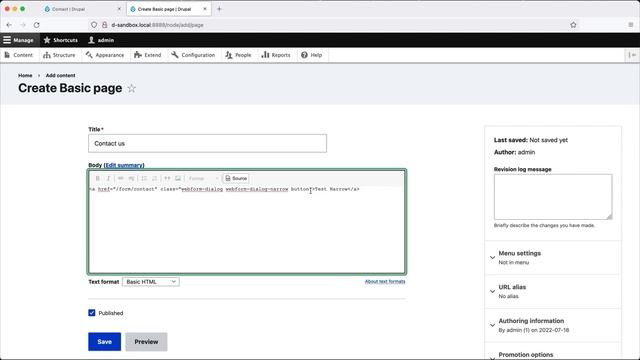Click the Image toolbar icon
The width and height of the screenshot is (640, 360).
(x=178, y=178)
